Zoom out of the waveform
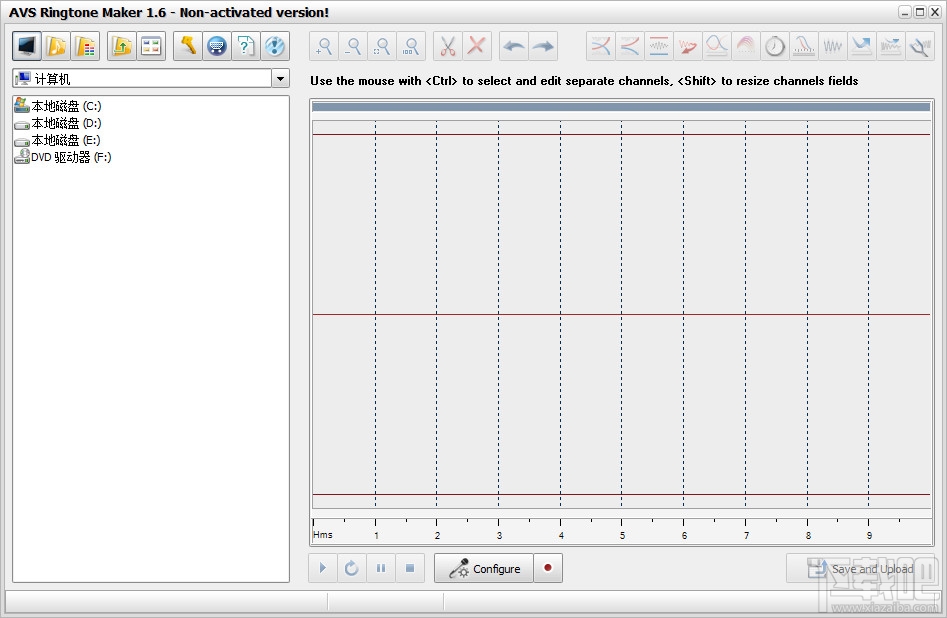Image resolution: width=947 pixels, height=618 pixels. point(353,46)
